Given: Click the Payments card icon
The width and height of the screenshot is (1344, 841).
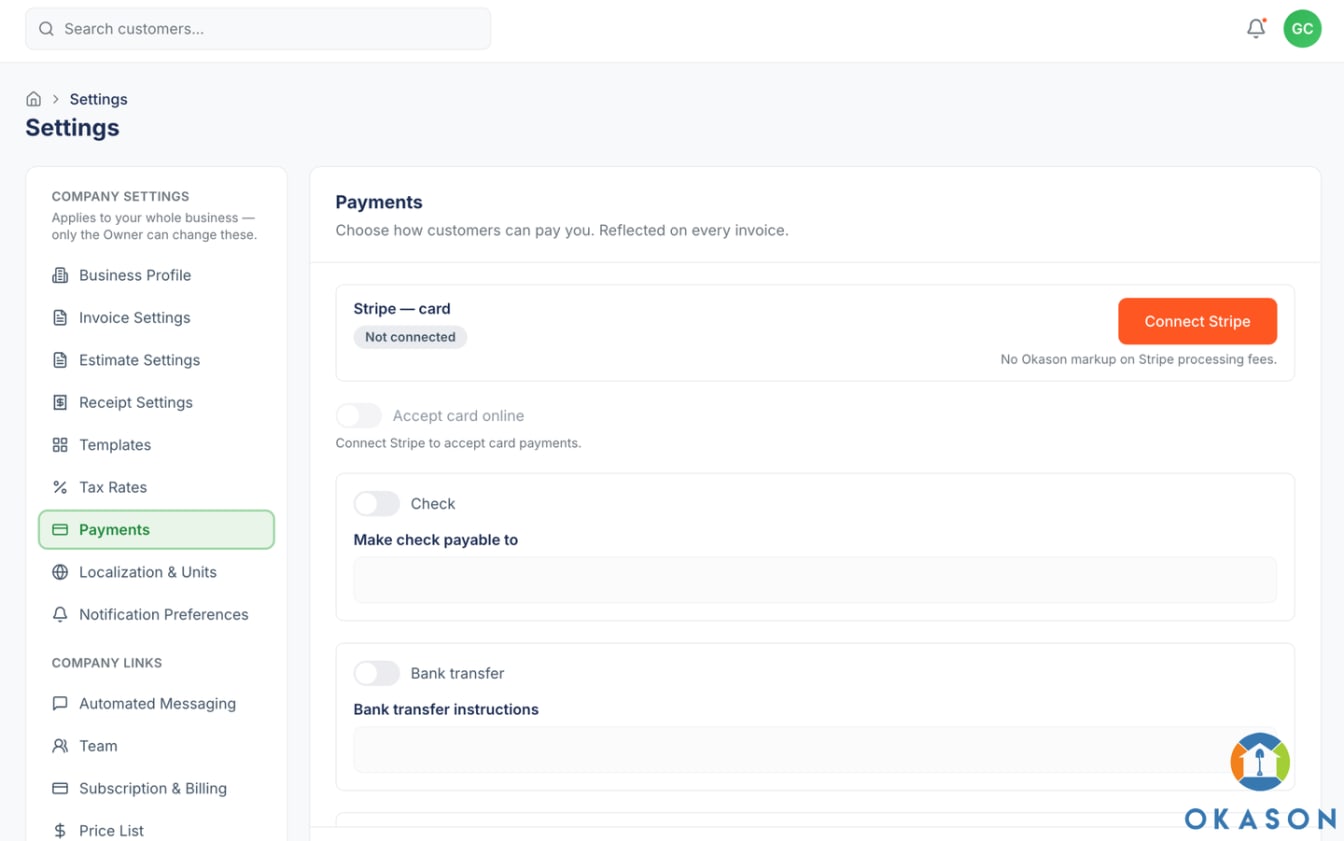Looking at the screenshot, I should (x=60, y=530).
